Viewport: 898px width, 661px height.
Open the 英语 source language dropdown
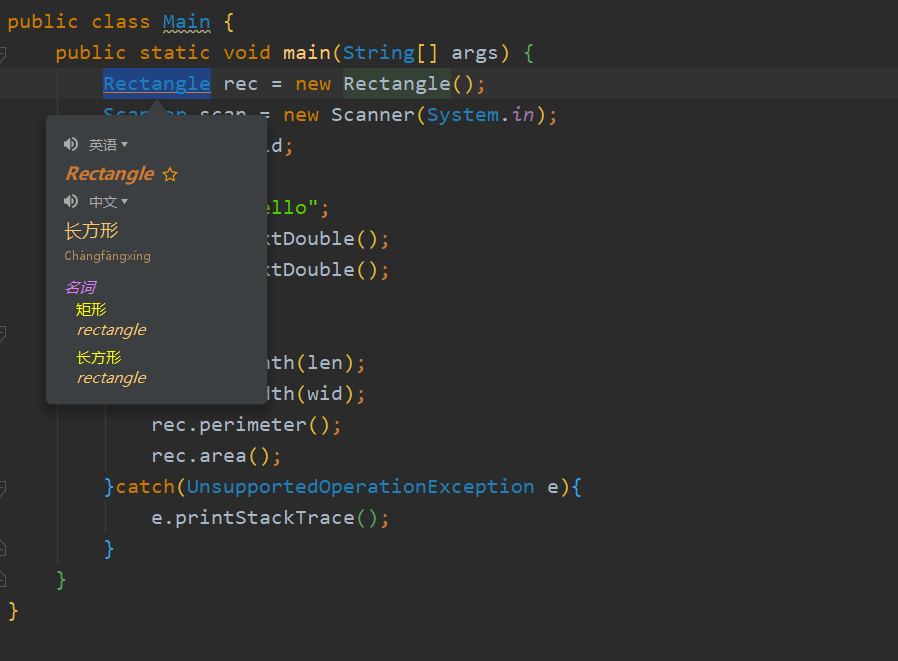(x=108, y=145)
